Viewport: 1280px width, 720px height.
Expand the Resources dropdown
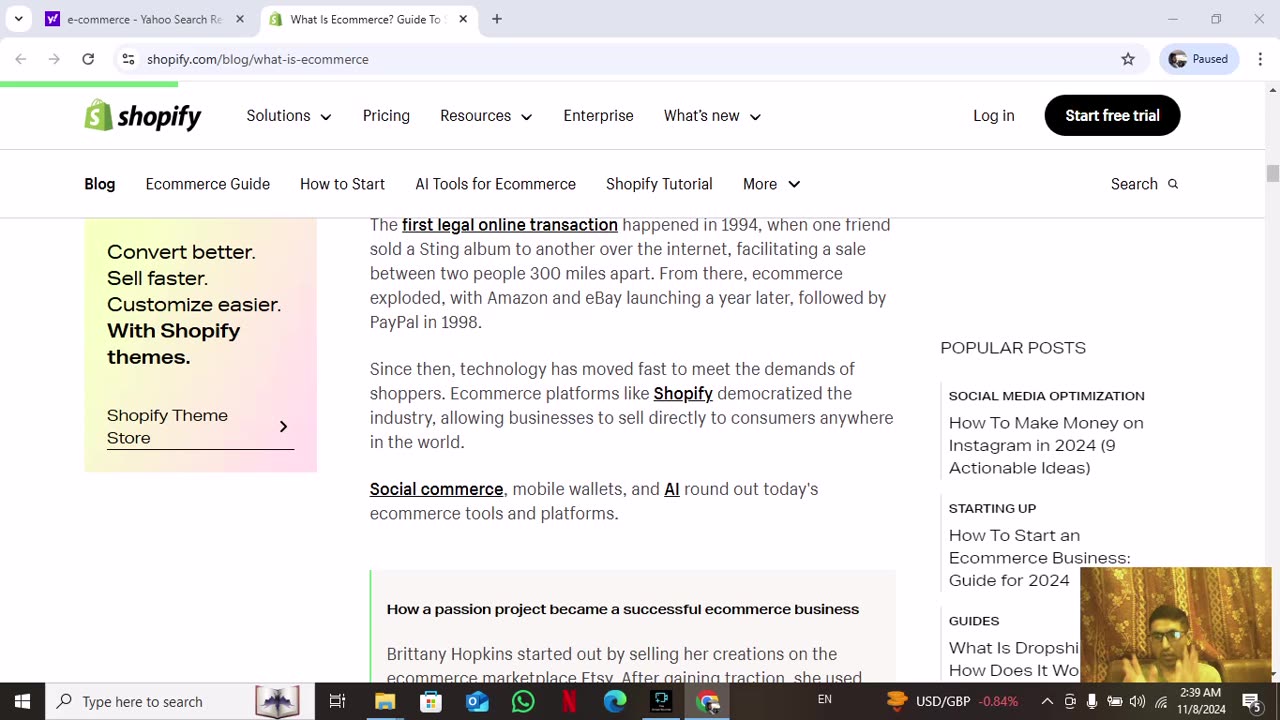click(x=486, y=116)
